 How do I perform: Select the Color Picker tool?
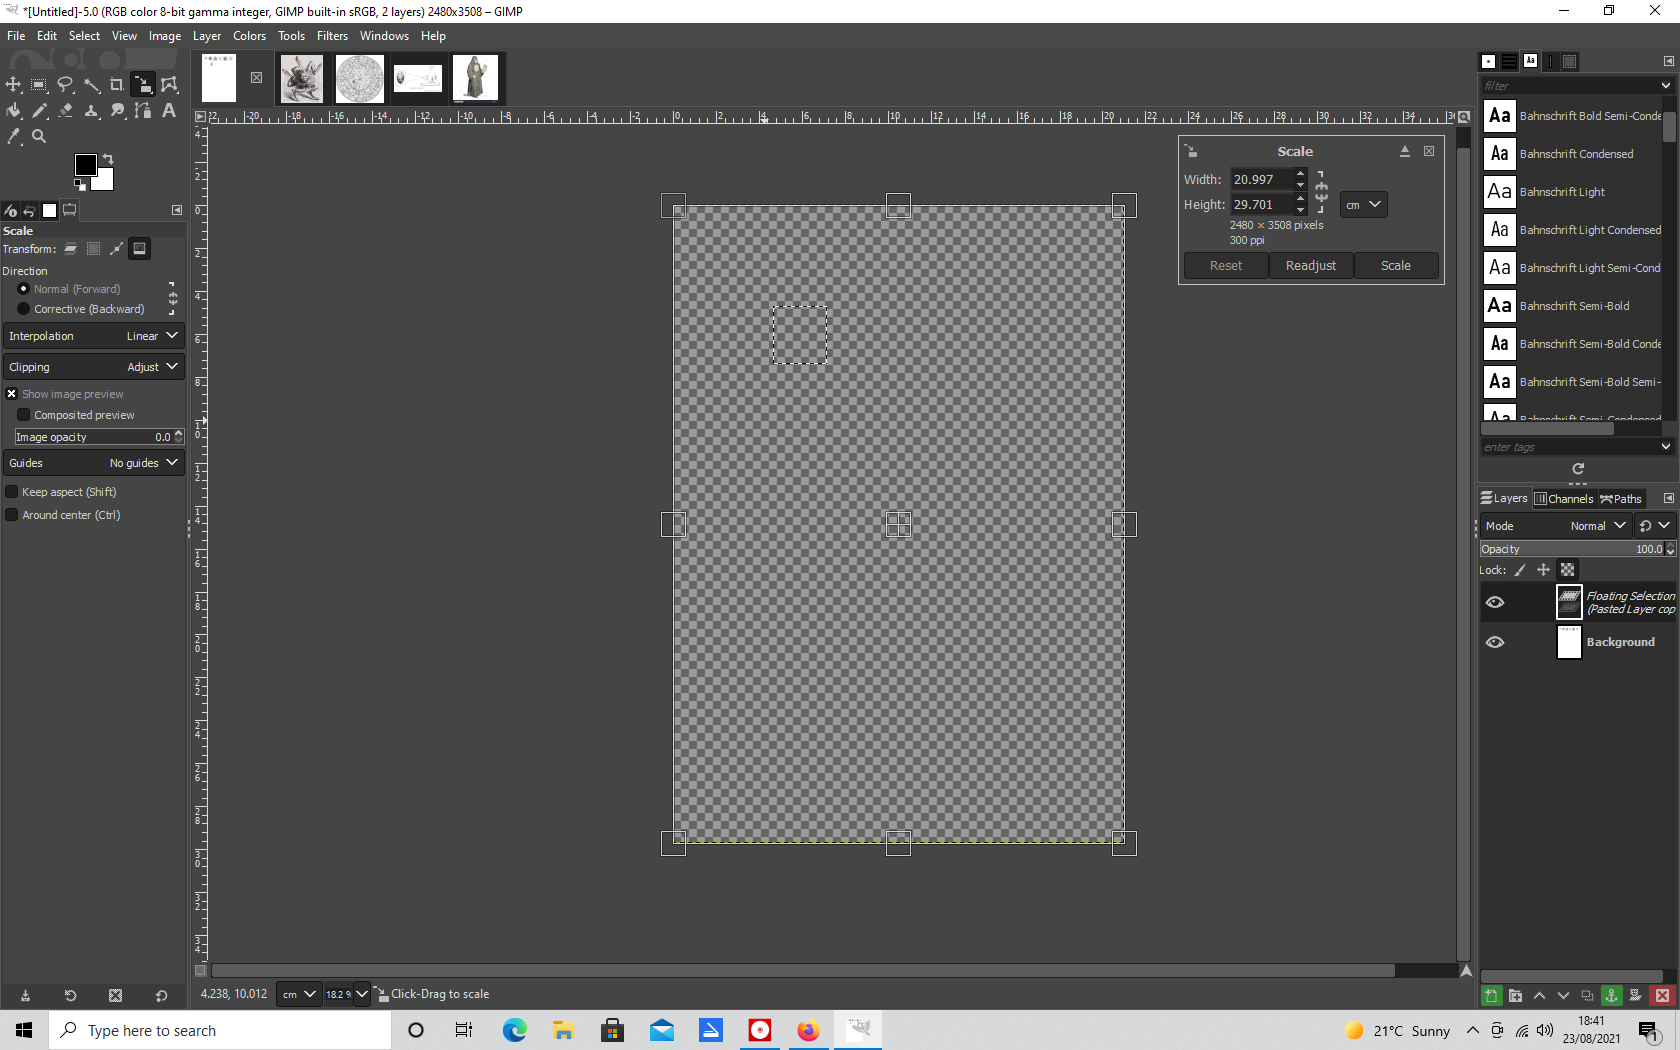pyautogui.click(x=13, y=136)
